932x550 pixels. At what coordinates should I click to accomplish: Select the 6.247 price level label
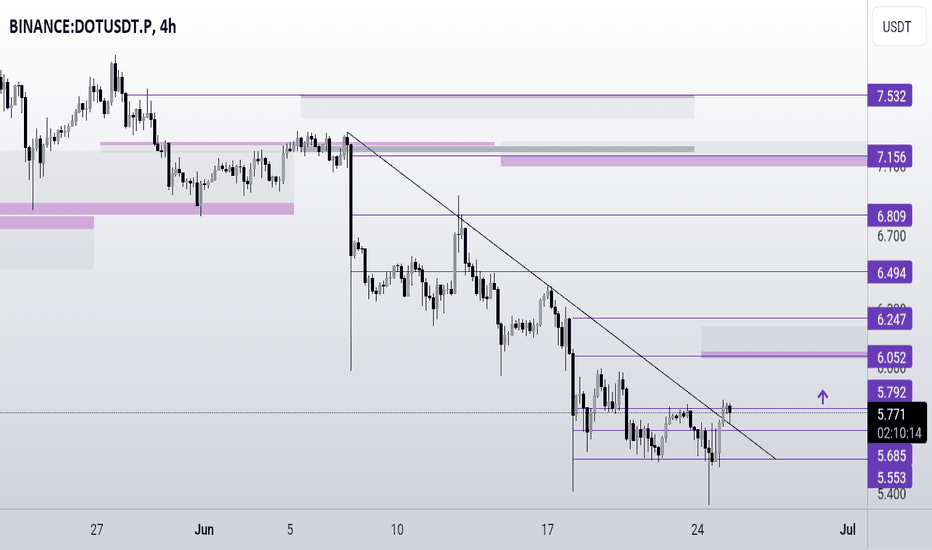click(890, 319)
